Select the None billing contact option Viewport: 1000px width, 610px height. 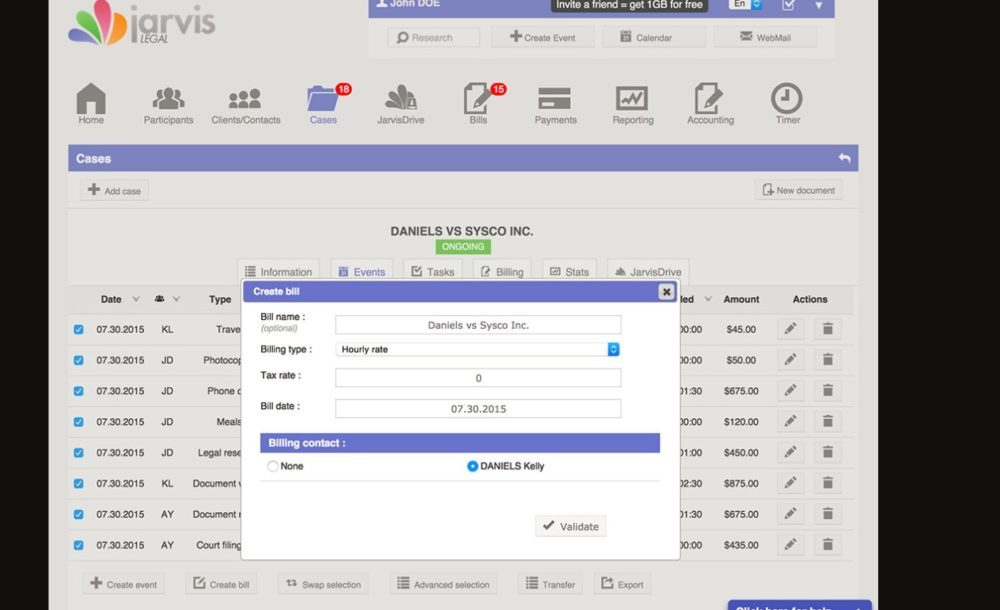(x=273, y=466)
